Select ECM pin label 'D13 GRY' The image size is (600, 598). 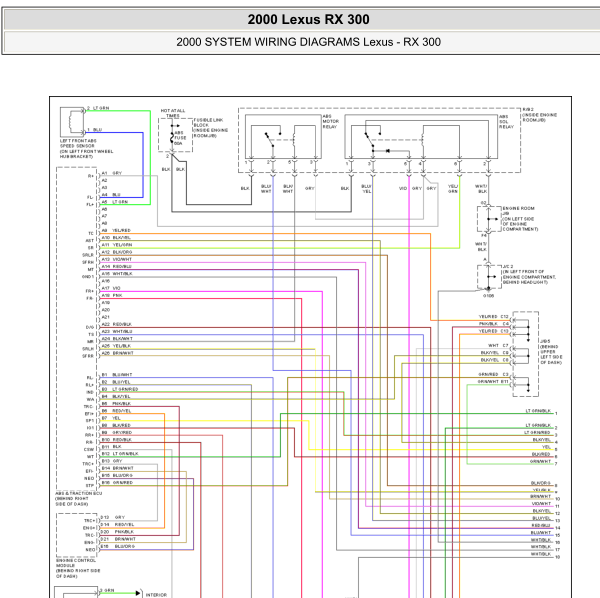pos(112,517)
